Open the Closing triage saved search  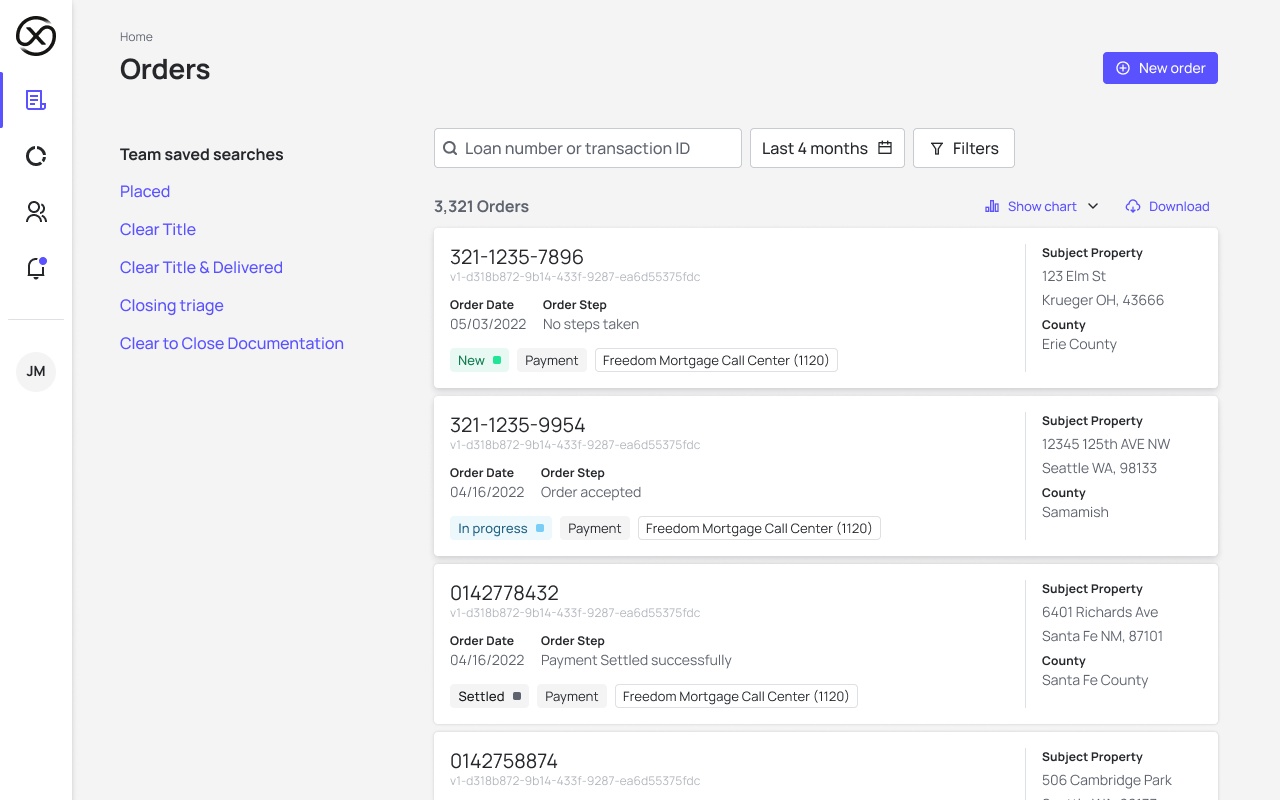[x=172, y=305]
